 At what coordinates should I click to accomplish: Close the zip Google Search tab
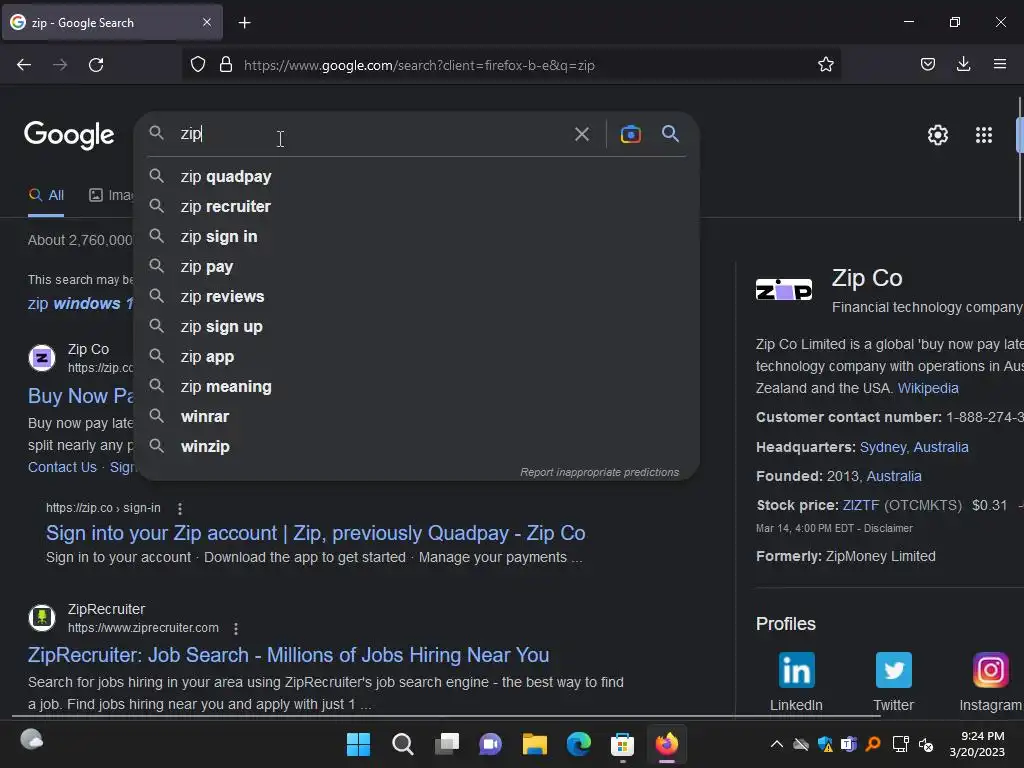point(207,22)
